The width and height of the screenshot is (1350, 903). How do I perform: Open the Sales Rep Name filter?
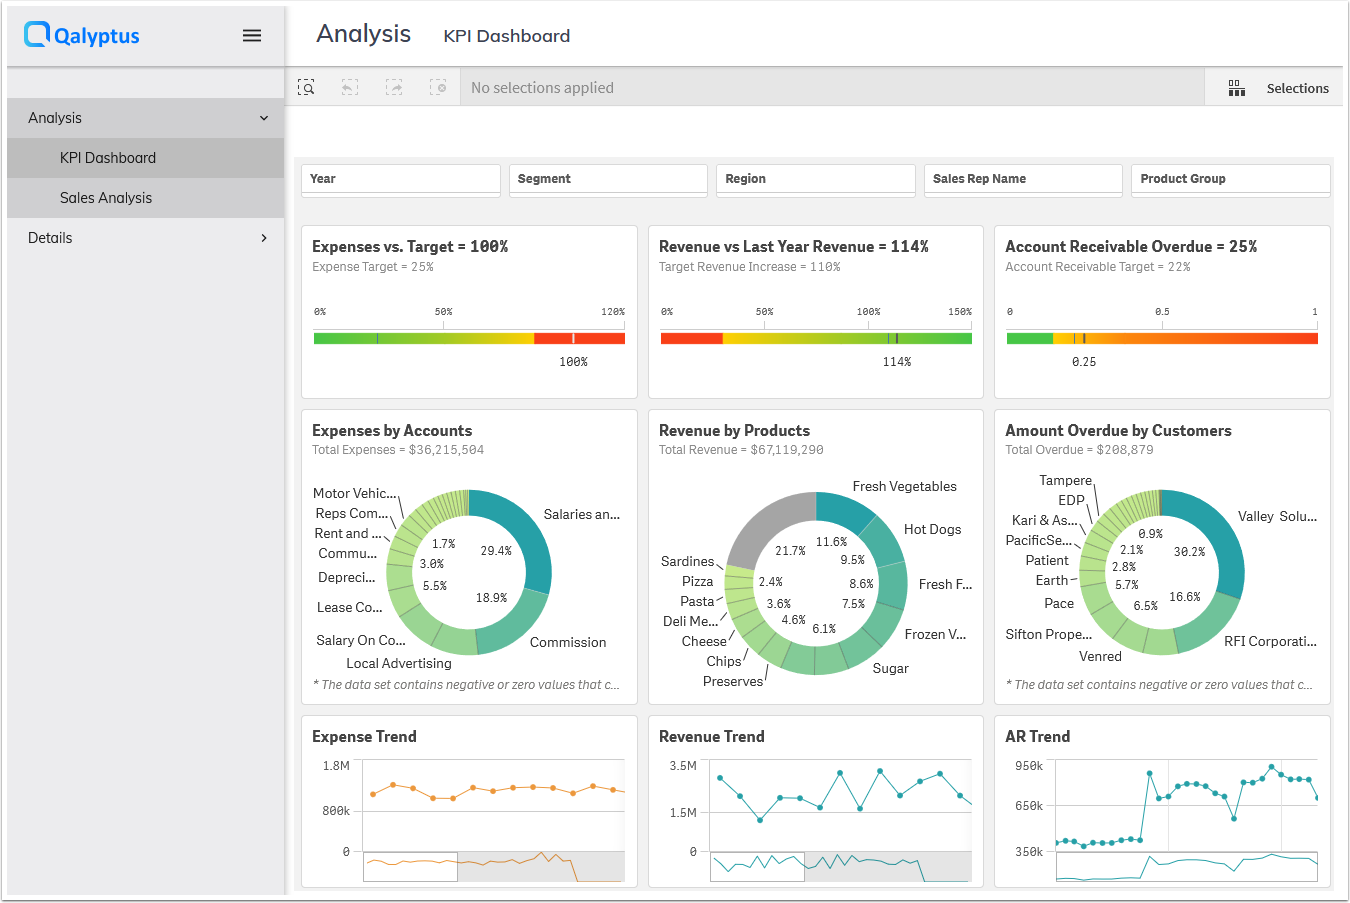[x=1022, y=179]
